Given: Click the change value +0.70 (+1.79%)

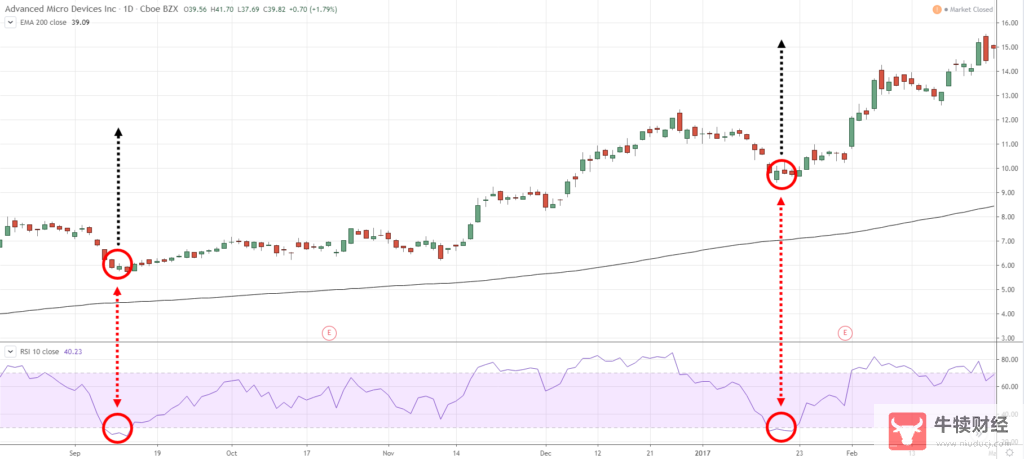Looking at the screenshot, I should tap(313, 9).
